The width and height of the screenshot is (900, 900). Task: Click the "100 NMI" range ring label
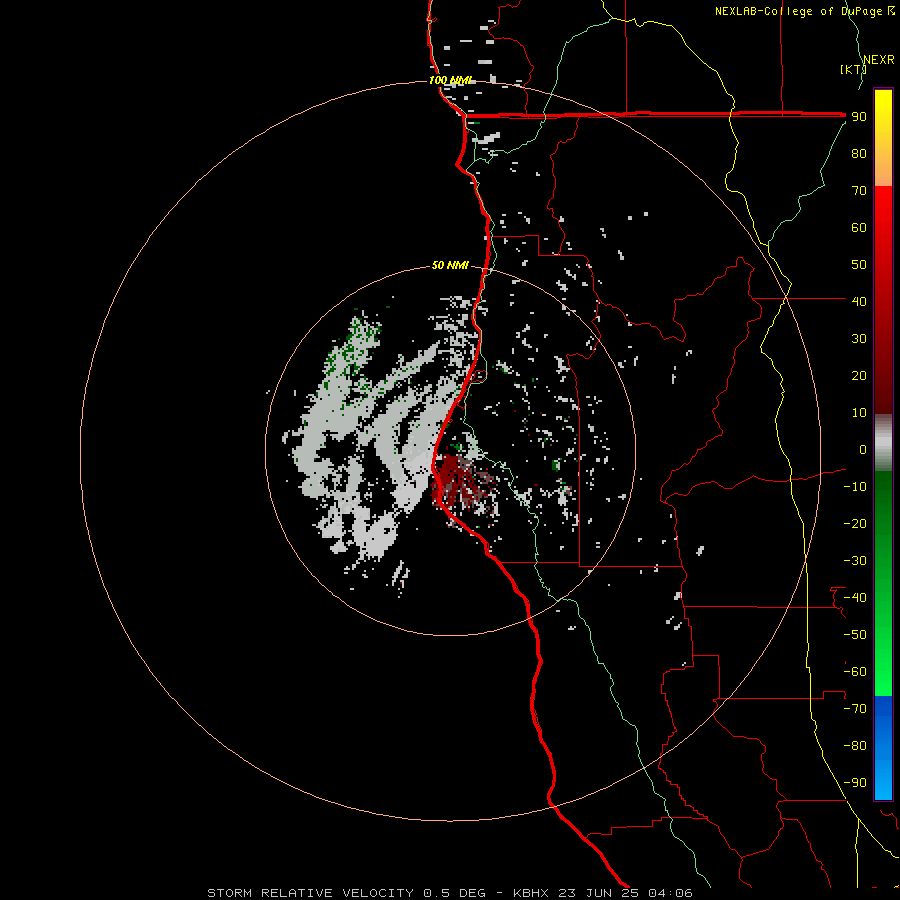click(x=451, y=80)
